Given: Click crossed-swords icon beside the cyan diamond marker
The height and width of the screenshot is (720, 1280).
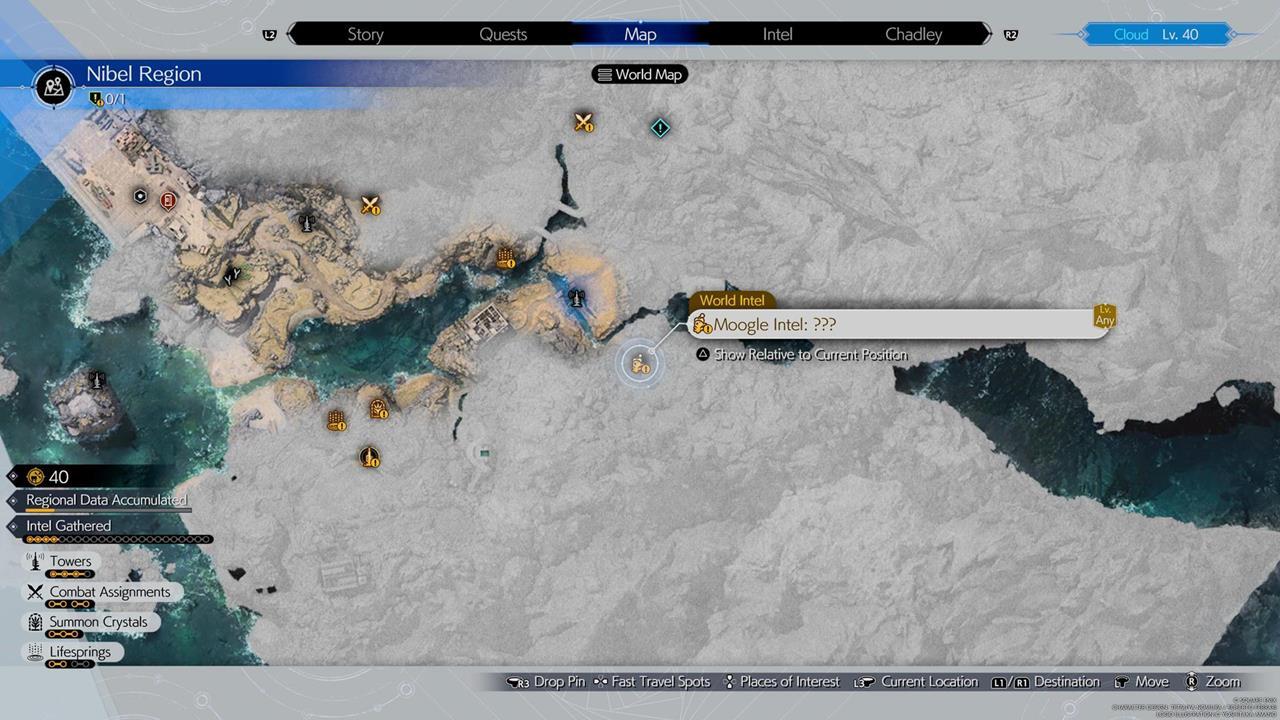Looking at the screenshot, I should pos(584,123).
